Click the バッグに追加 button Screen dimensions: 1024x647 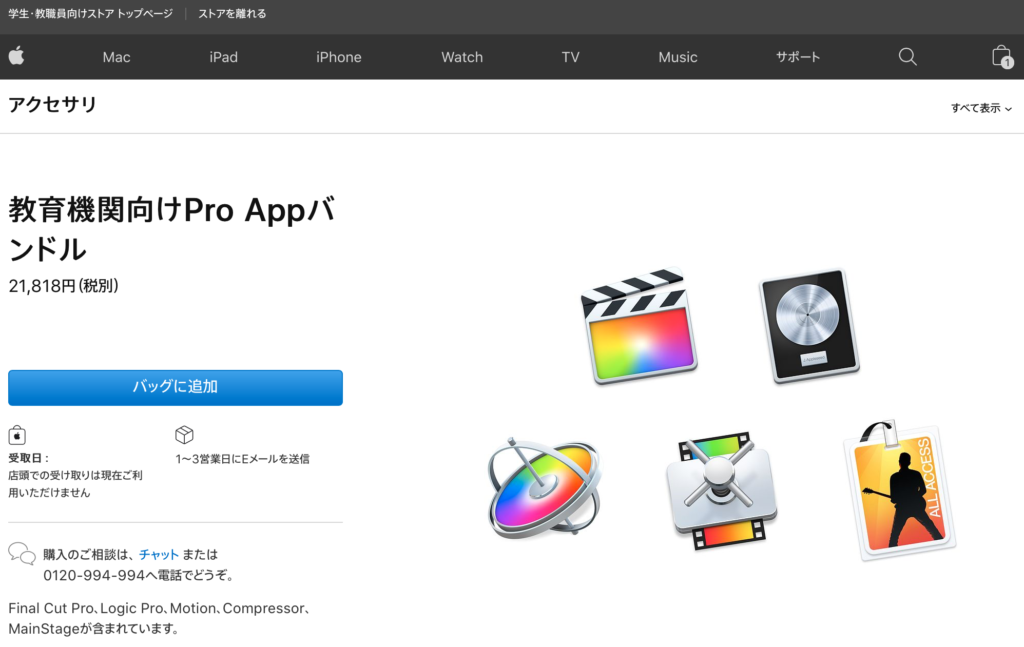click(175, 388)
